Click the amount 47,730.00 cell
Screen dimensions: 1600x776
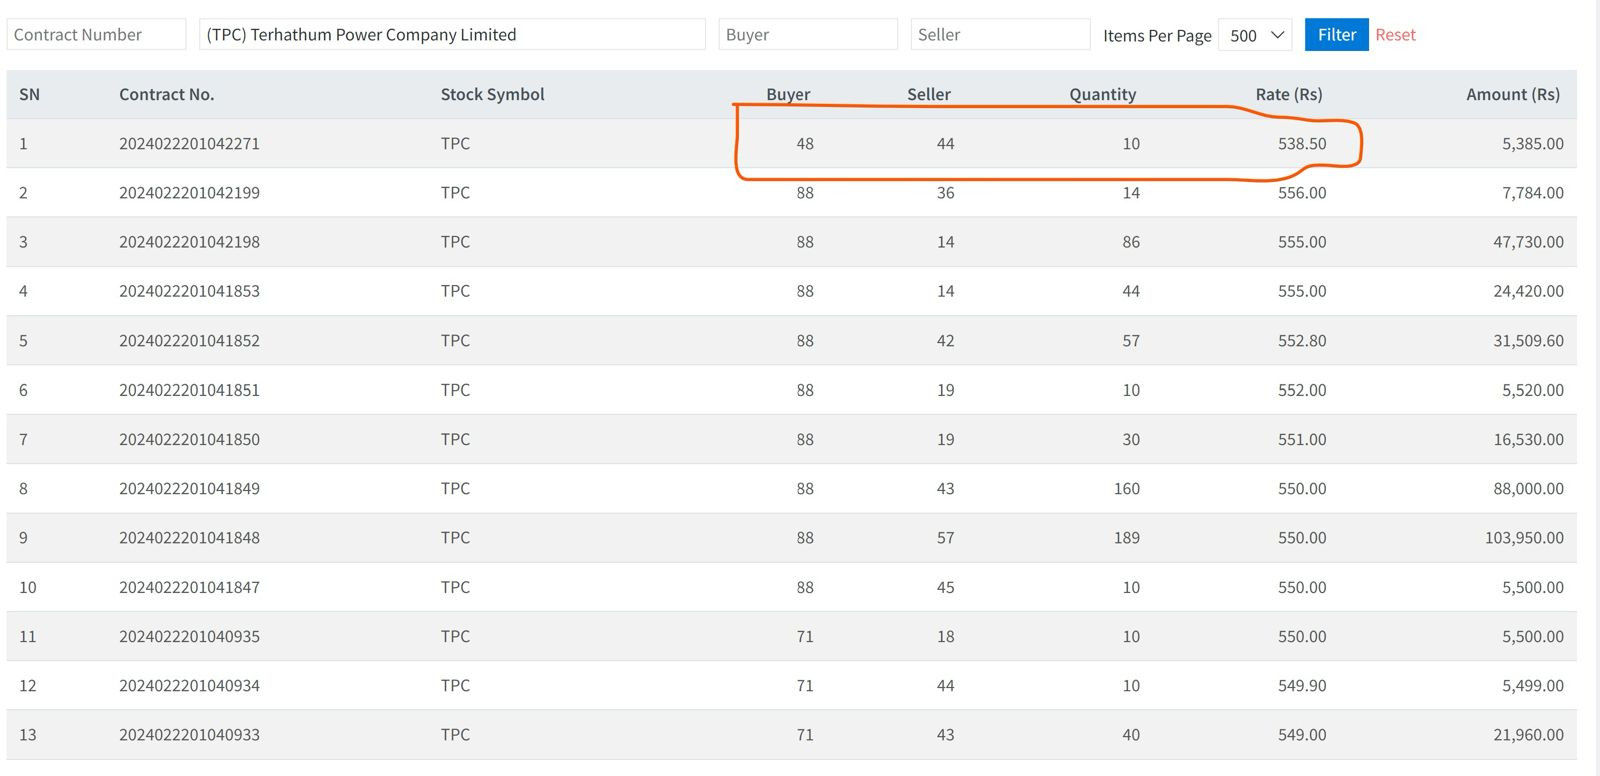pos(1528,242)
